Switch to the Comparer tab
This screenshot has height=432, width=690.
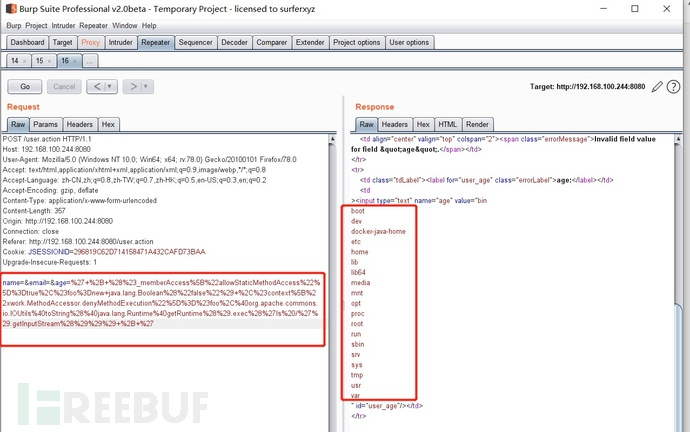coord(272,42)
